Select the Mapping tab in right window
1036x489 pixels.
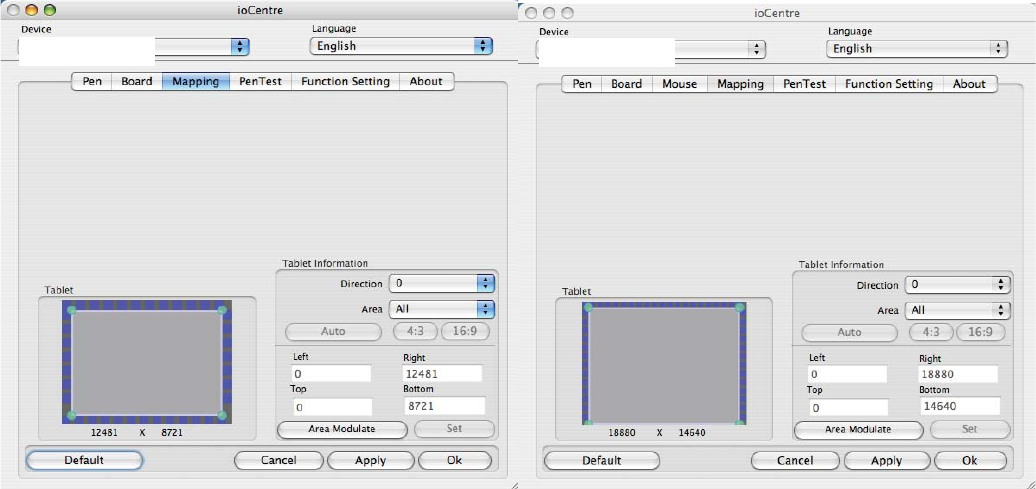click(740, 84)
